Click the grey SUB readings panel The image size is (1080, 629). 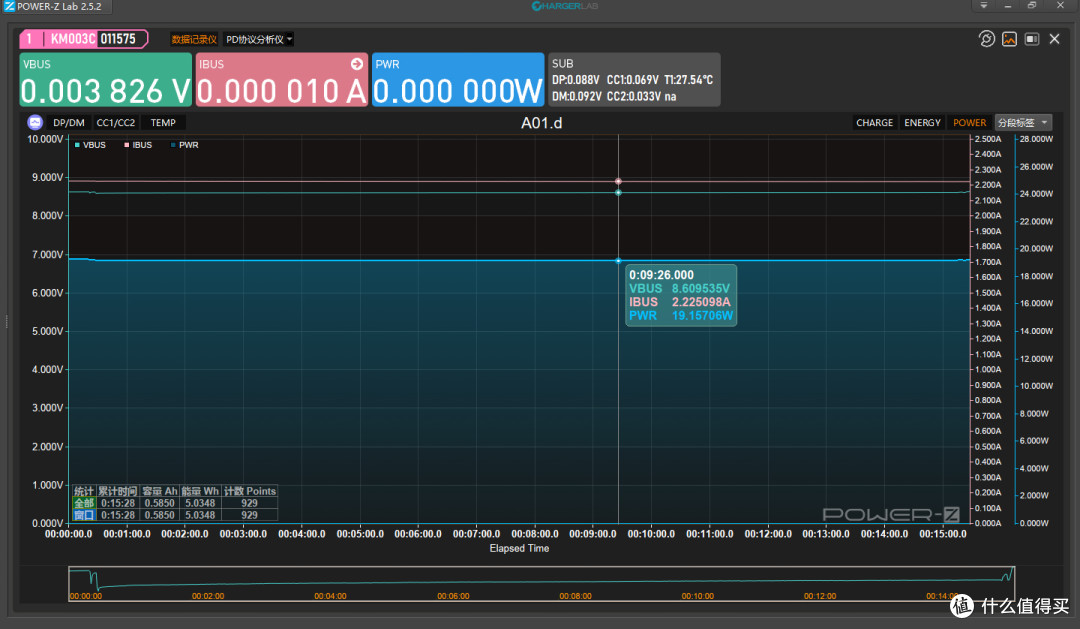634,80
